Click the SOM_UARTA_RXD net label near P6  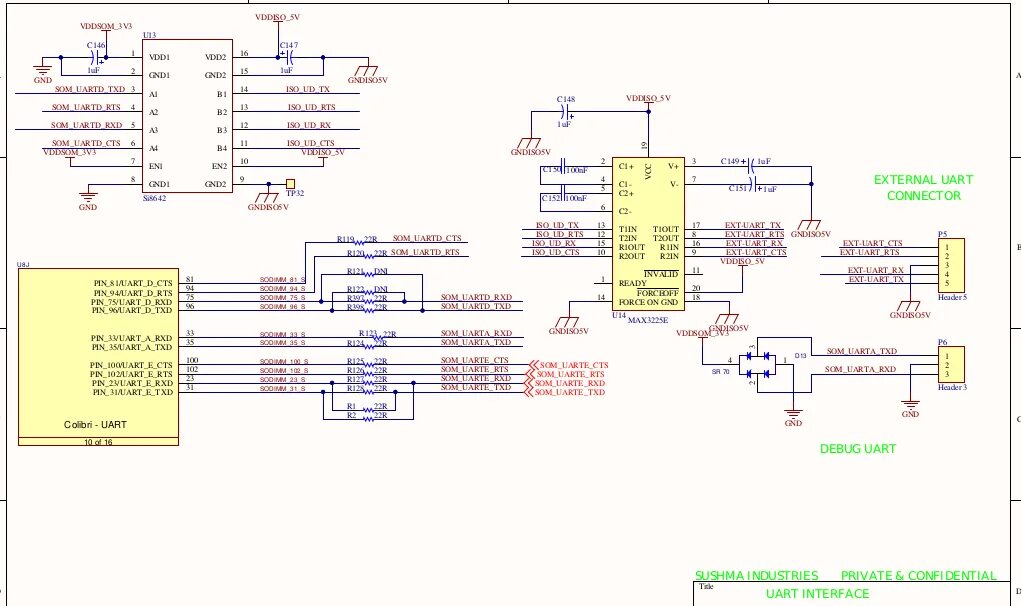coord(860,369)
